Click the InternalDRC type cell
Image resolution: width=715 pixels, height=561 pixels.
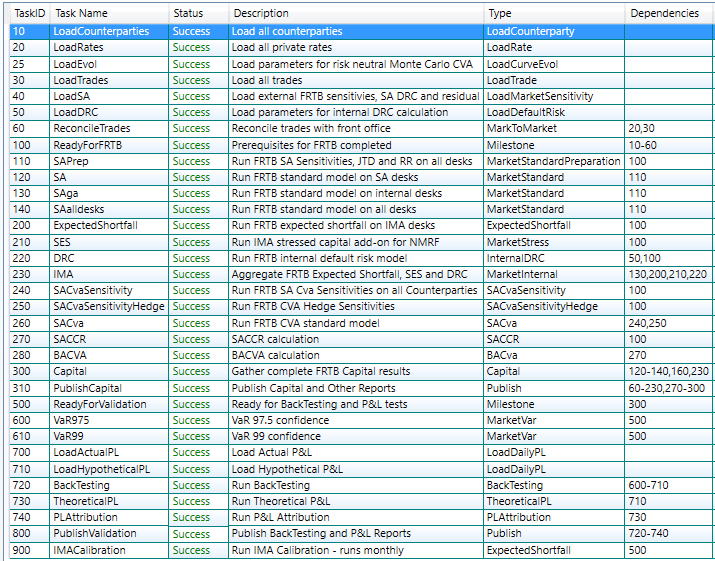(x=554, y=258)
